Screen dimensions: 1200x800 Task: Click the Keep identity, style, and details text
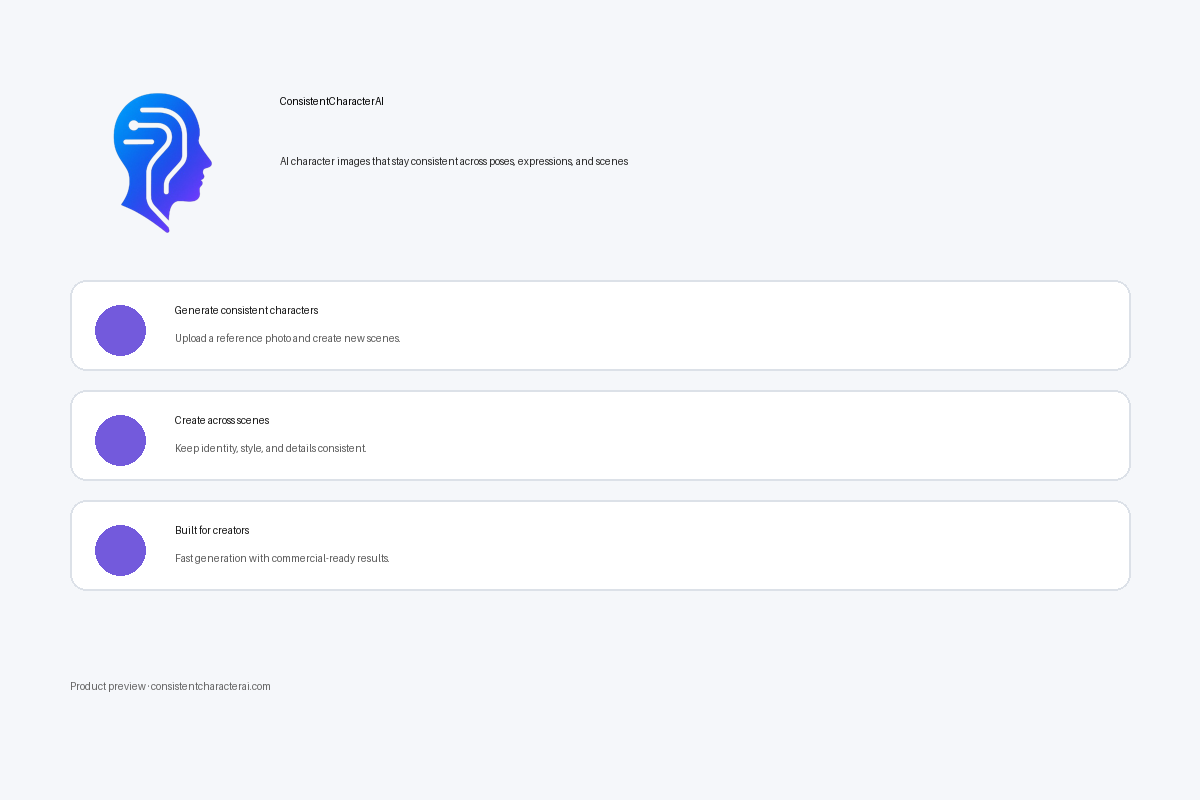tap(271, 448)
